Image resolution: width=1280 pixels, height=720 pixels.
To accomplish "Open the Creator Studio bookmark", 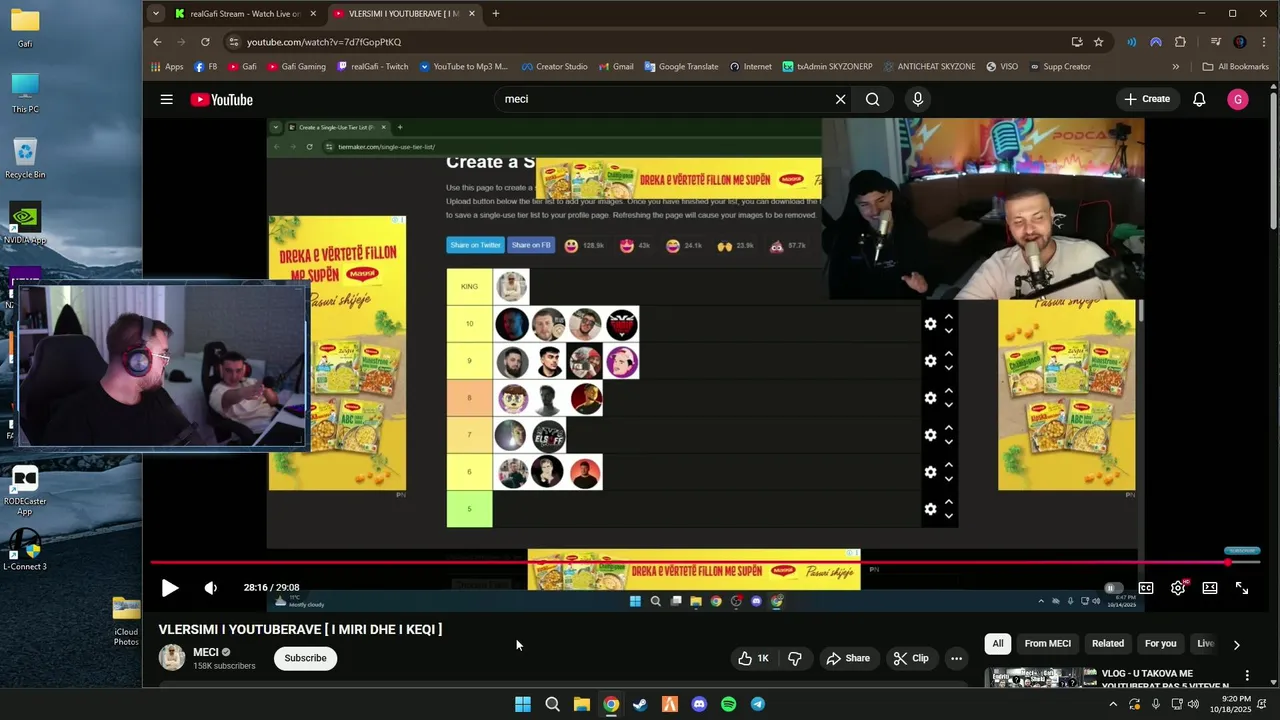I will (x=555, y=67).
